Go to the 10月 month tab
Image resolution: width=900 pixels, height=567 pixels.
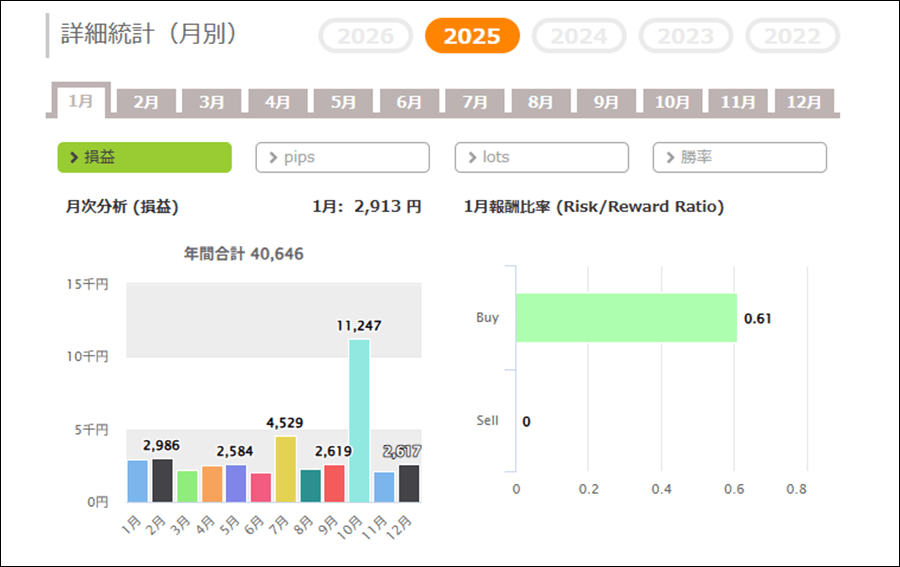tap(672, 102)
